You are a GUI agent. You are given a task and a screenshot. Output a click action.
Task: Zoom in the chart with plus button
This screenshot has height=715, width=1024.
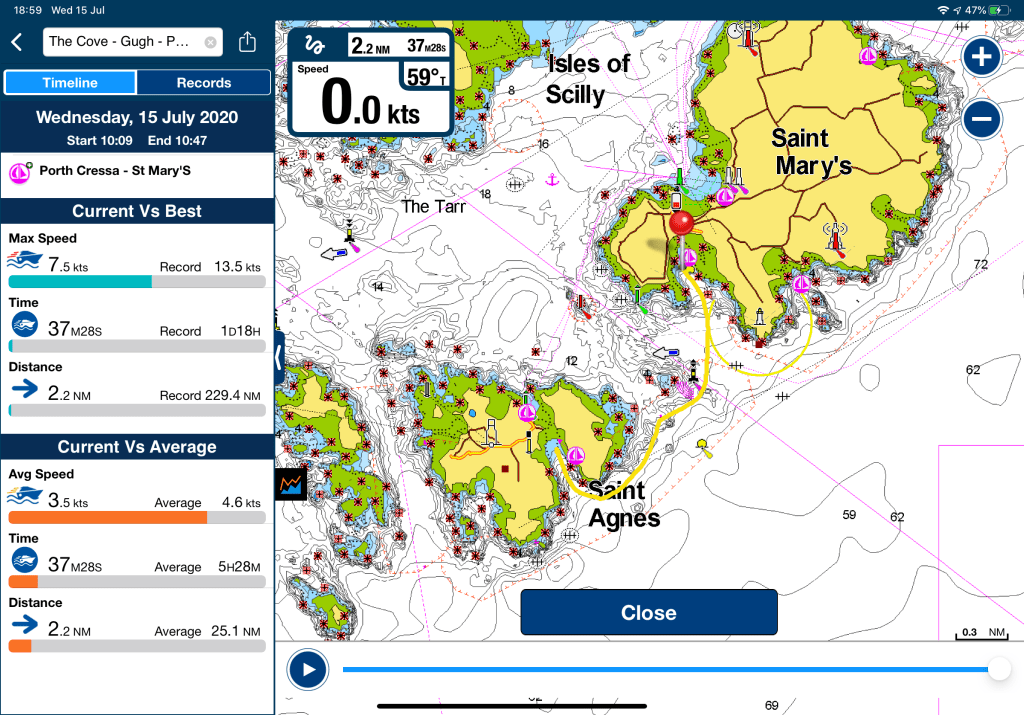coord(982,57)
